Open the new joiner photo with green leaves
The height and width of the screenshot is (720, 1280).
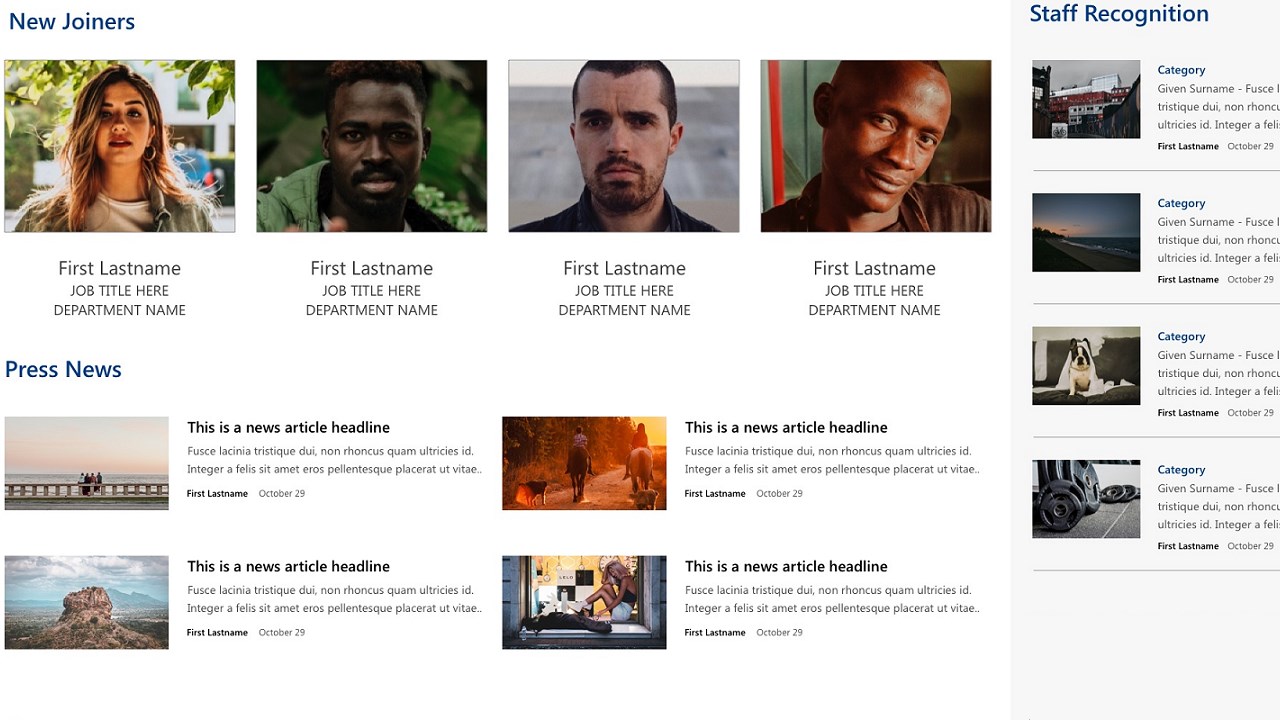[372, 146]
